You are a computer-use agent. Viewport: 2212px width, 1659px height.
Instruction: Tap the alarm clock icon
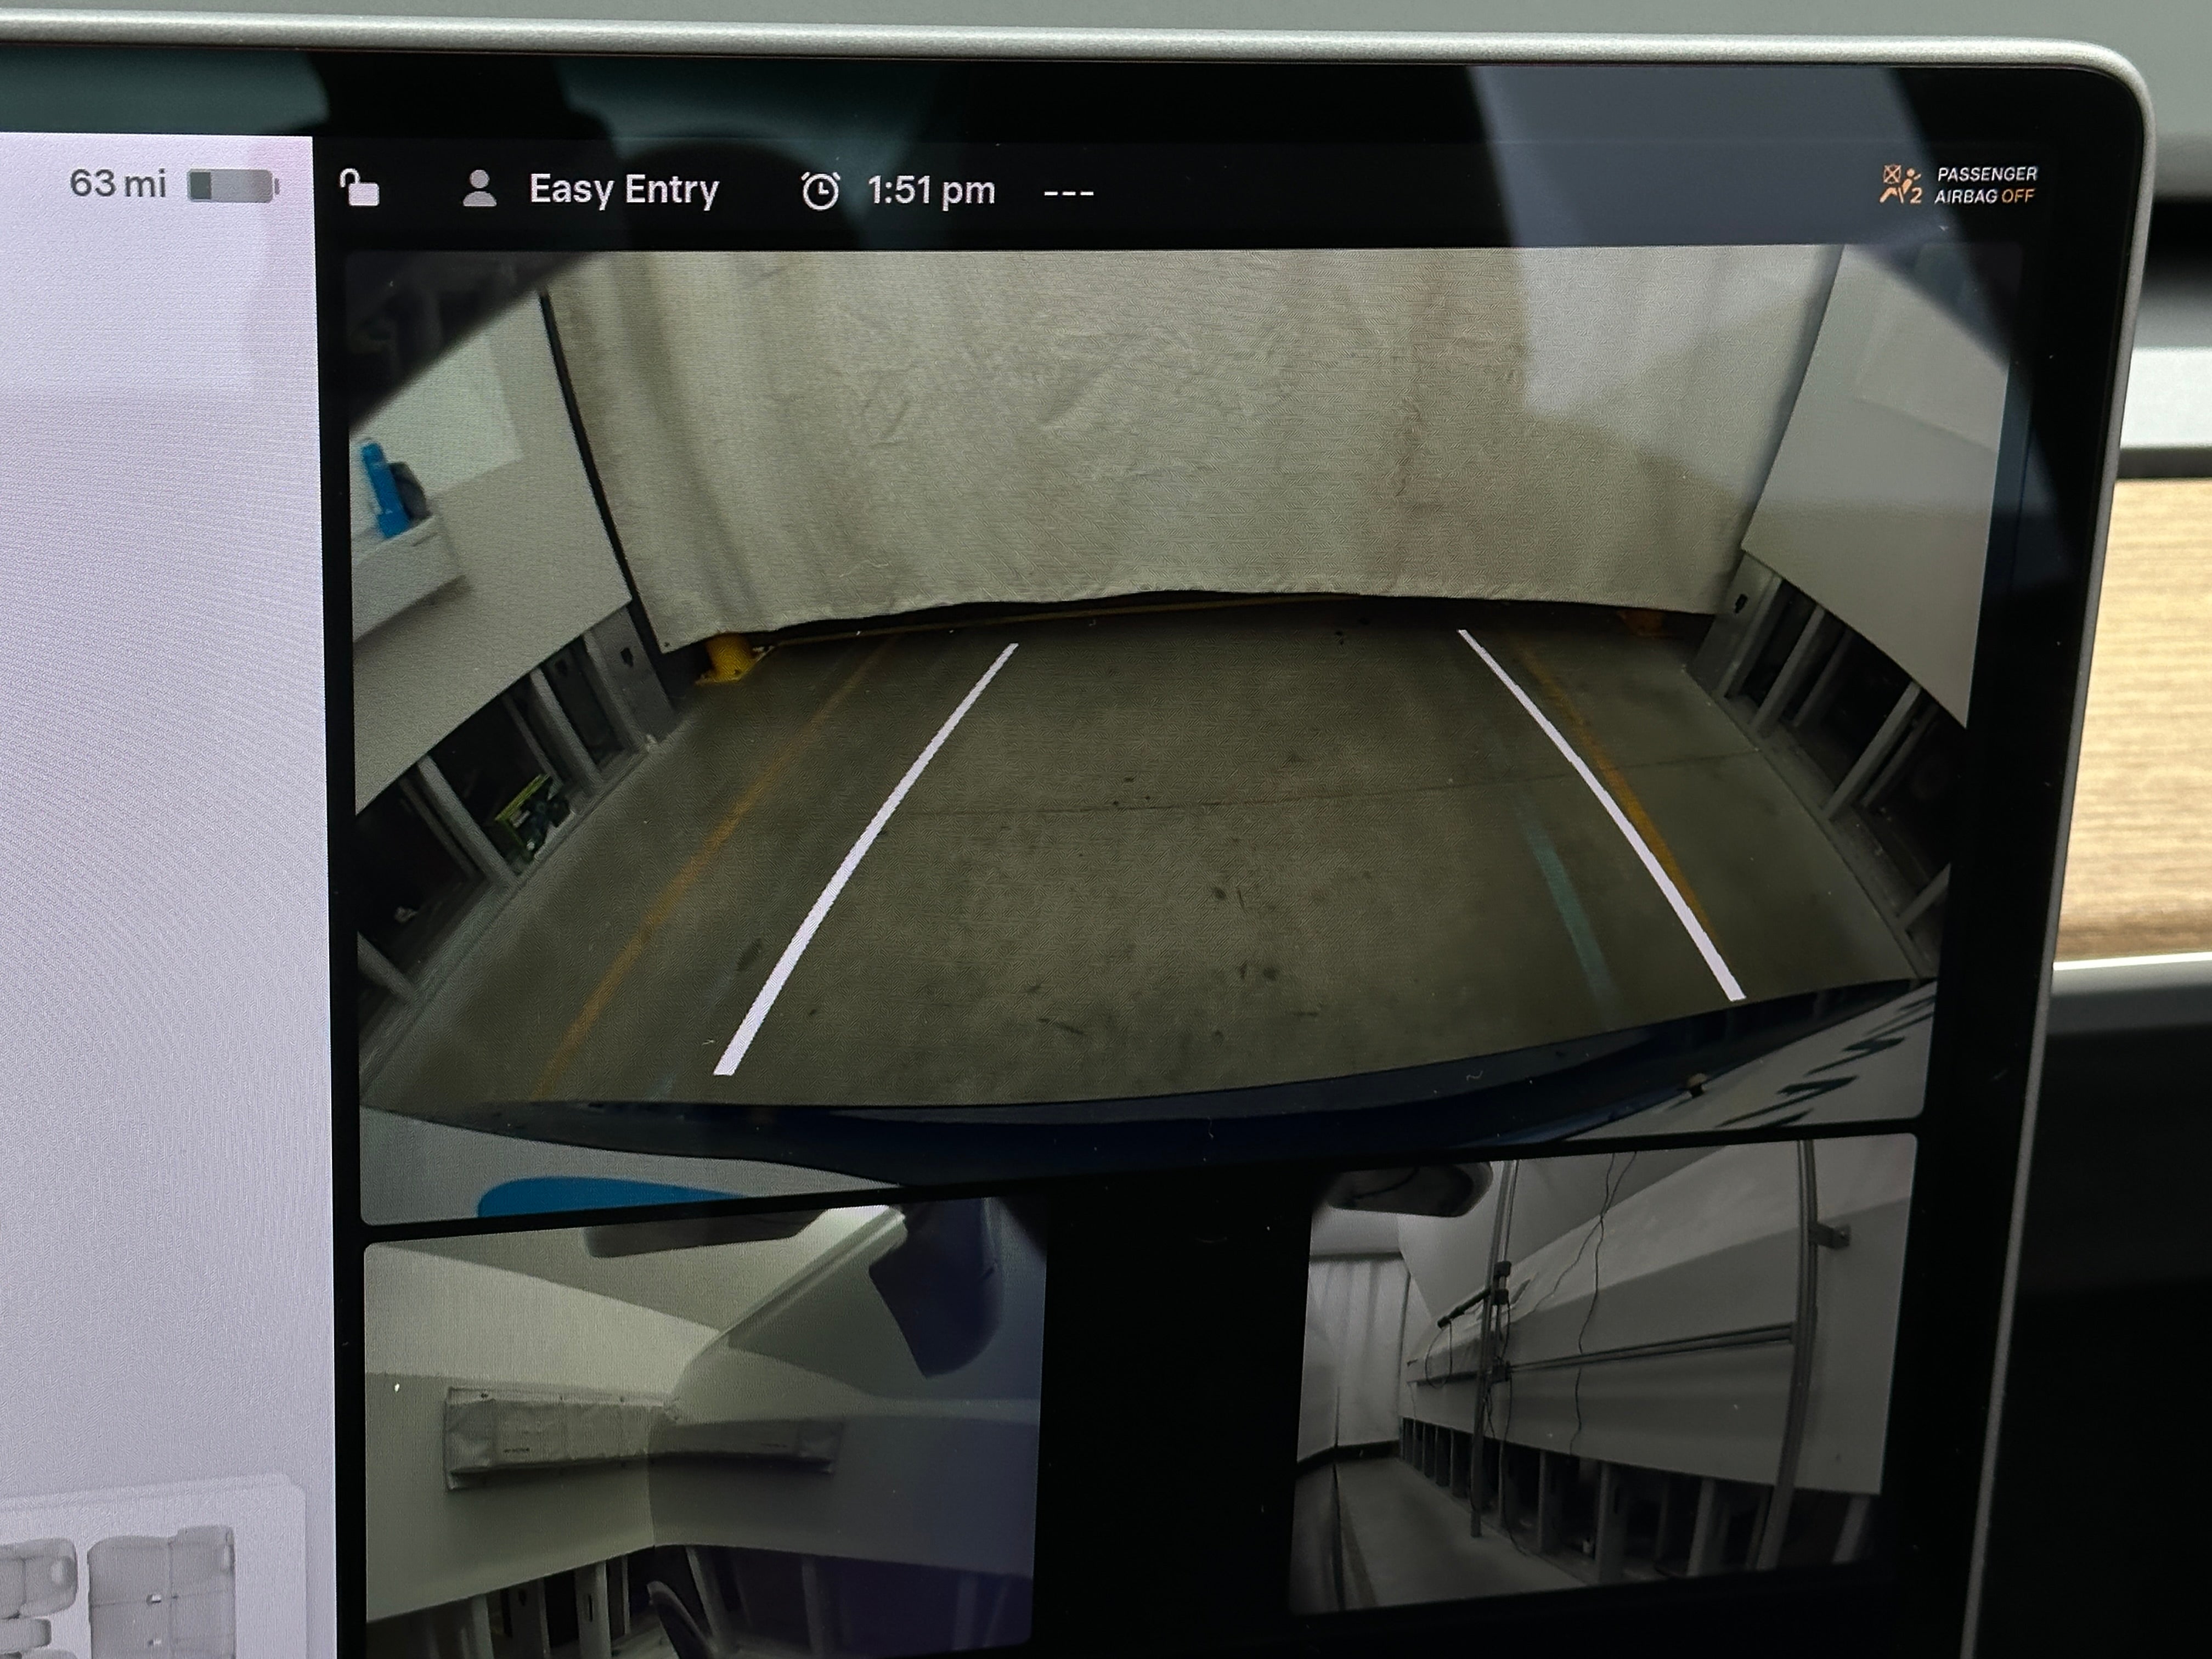(820, 190)
